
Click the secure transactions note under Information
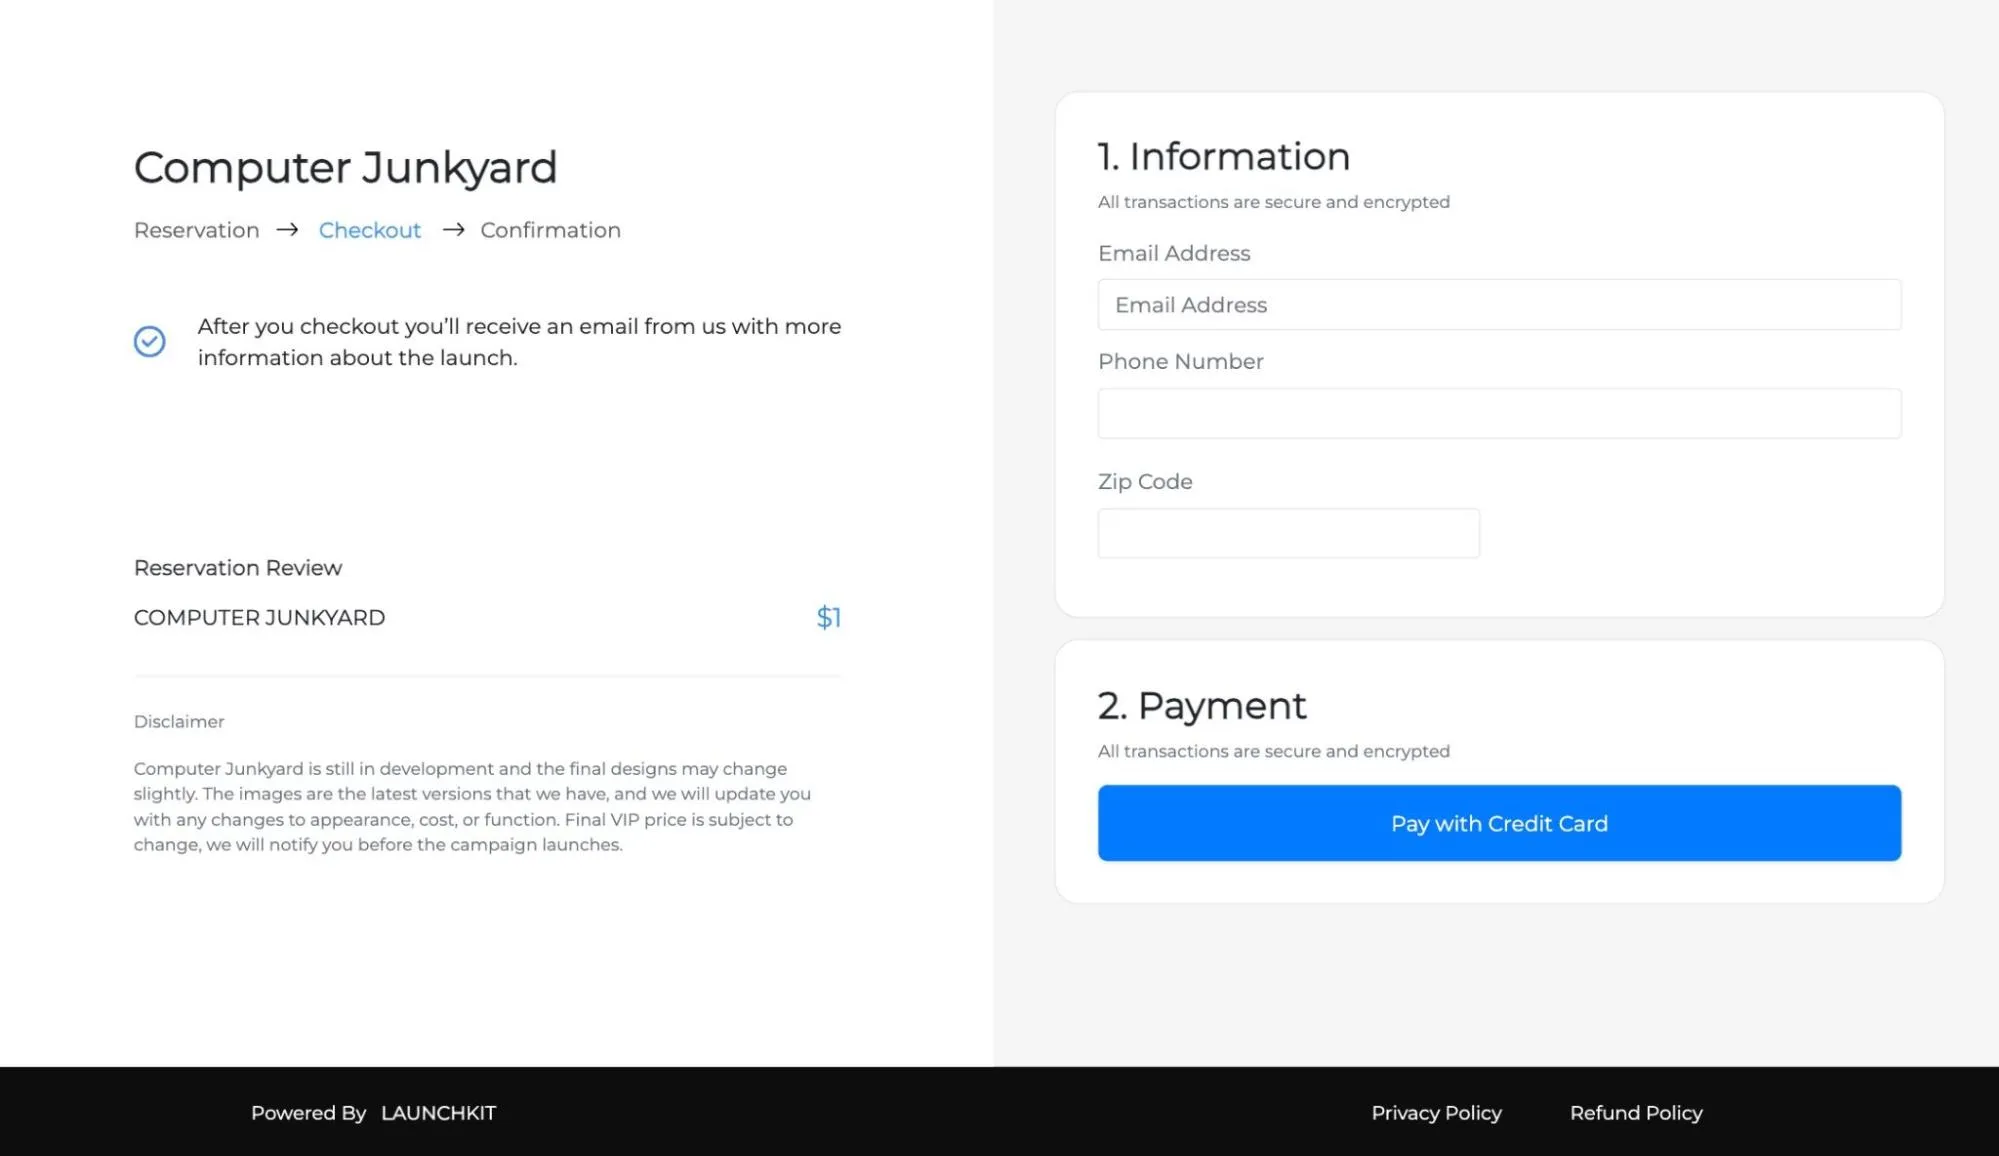pos(1274,202)
